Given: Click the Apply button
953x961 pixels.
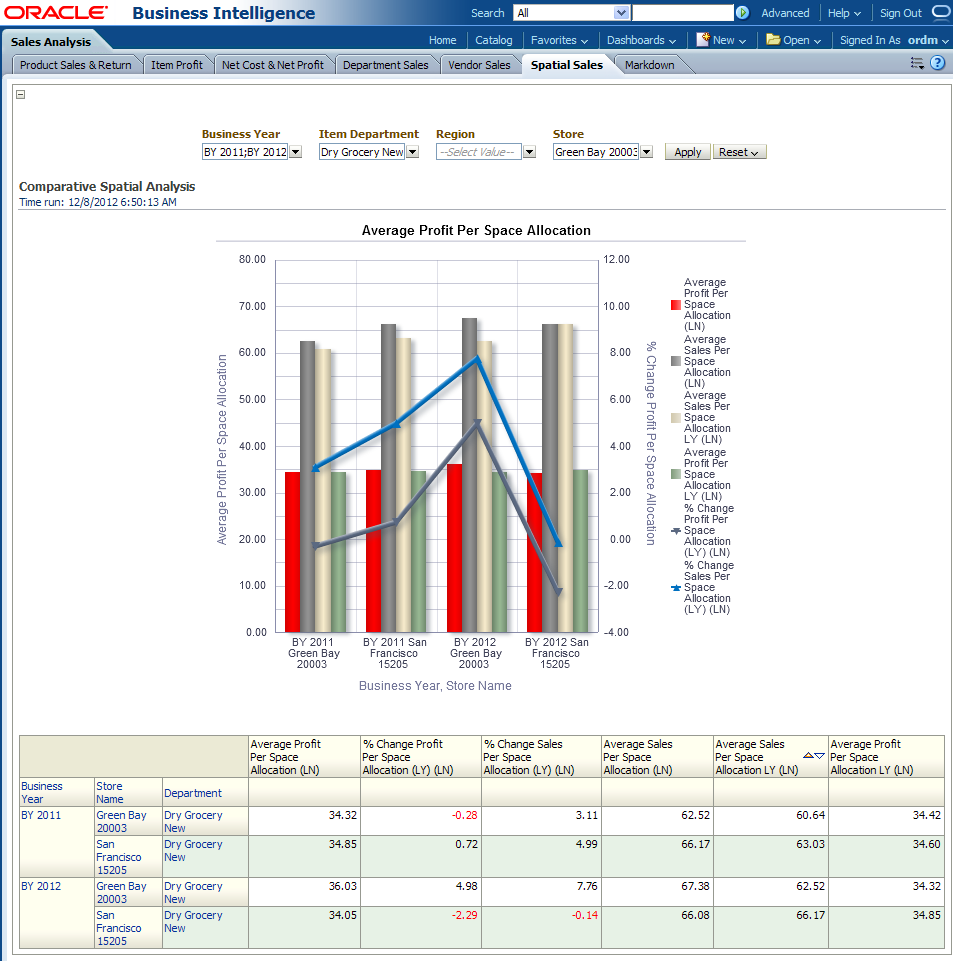Looking at the screenshot, I should (687, 152).
